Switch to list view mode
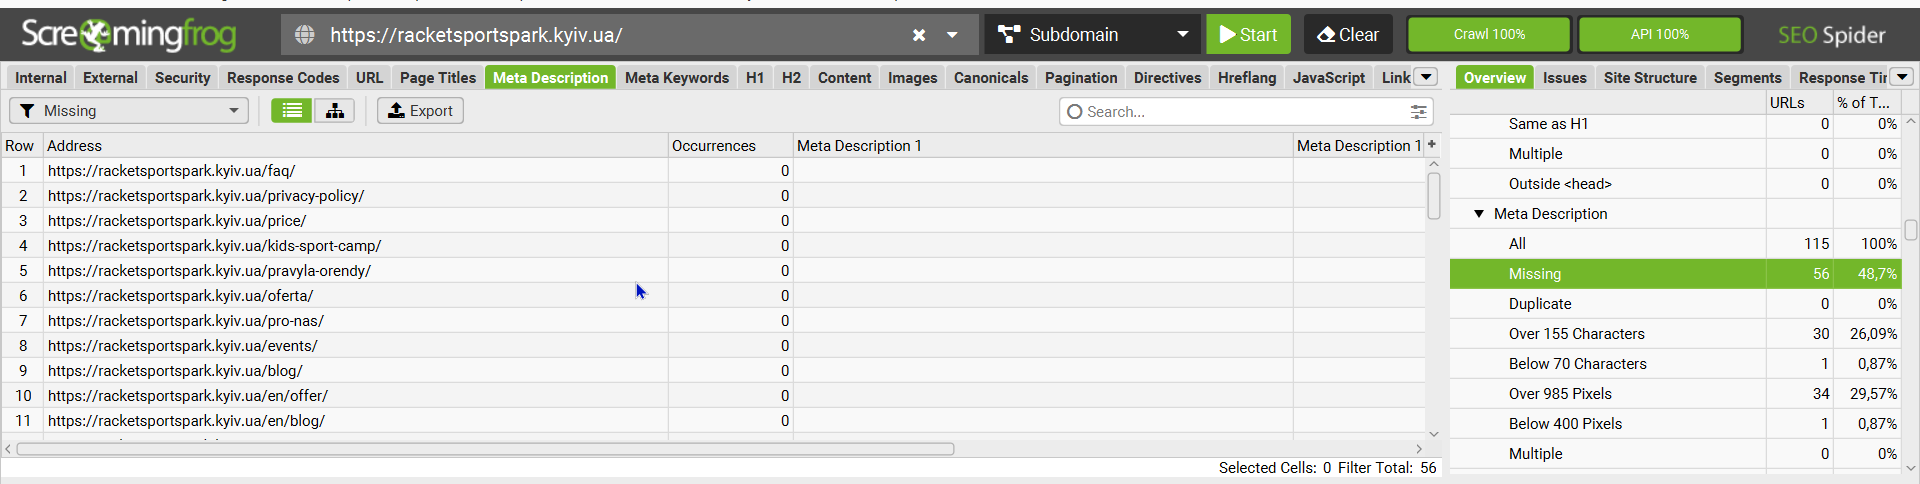 (292, 111)
